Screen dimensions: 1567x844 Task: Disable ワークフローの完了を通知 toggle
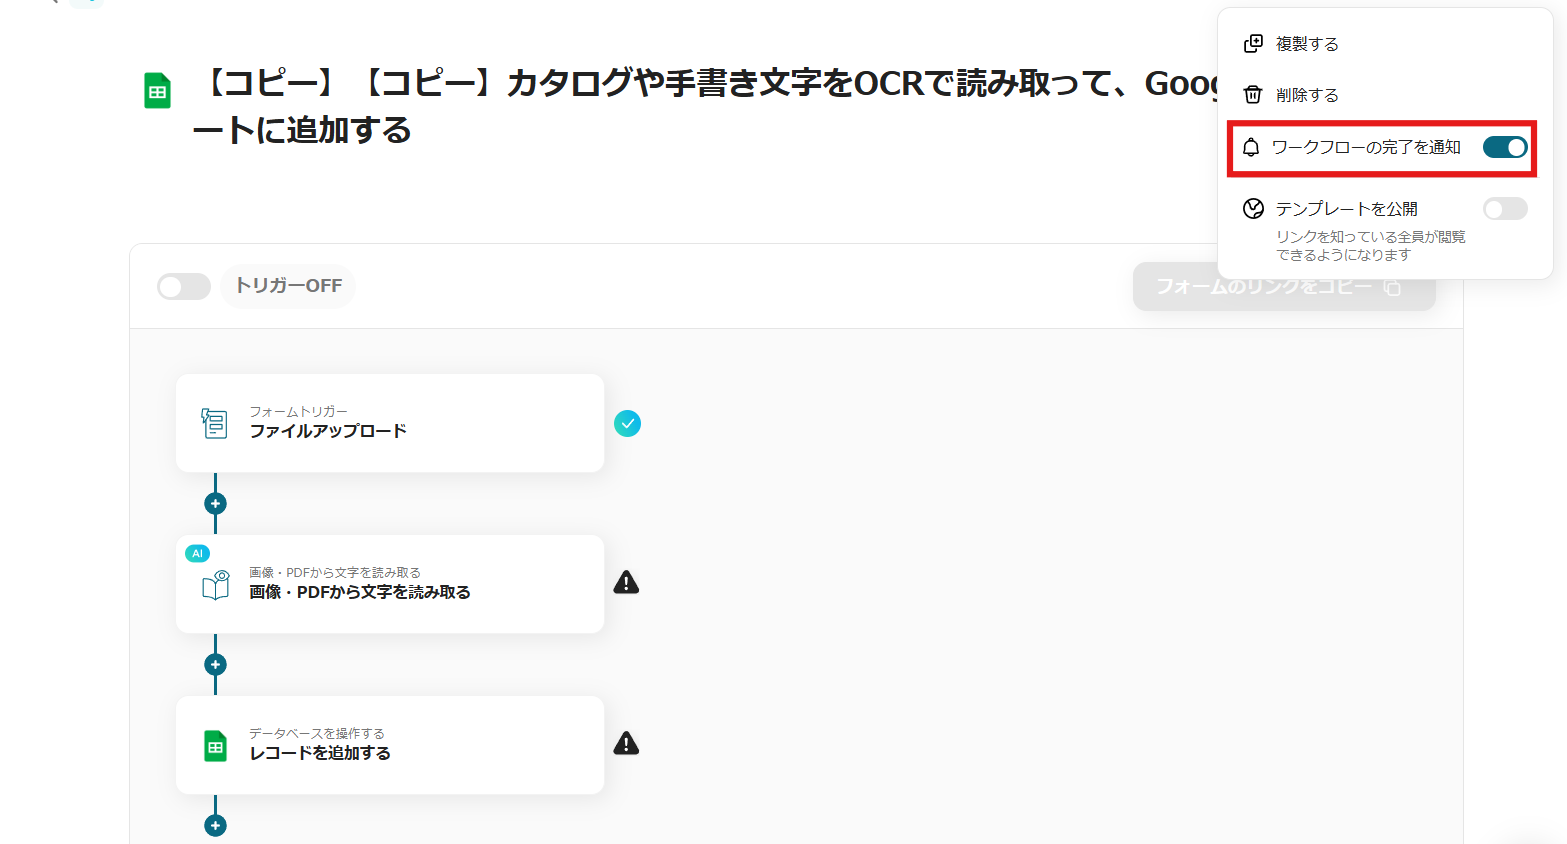click(x=1504, y=148)
